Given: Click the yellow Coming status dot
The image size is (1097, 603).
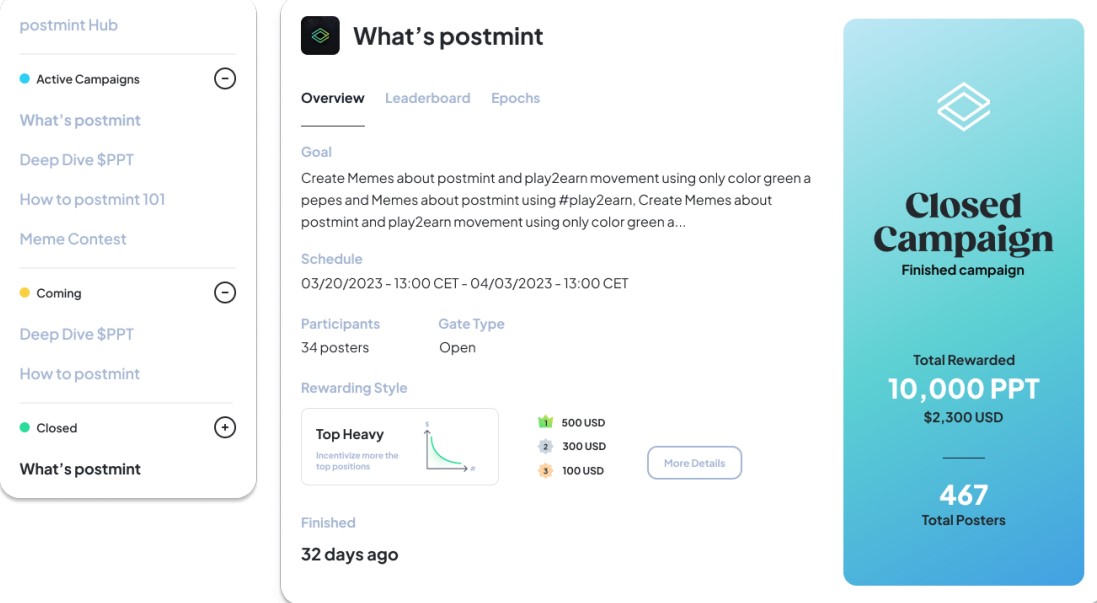Looking at the screenshot, I should tap(25, 293).
